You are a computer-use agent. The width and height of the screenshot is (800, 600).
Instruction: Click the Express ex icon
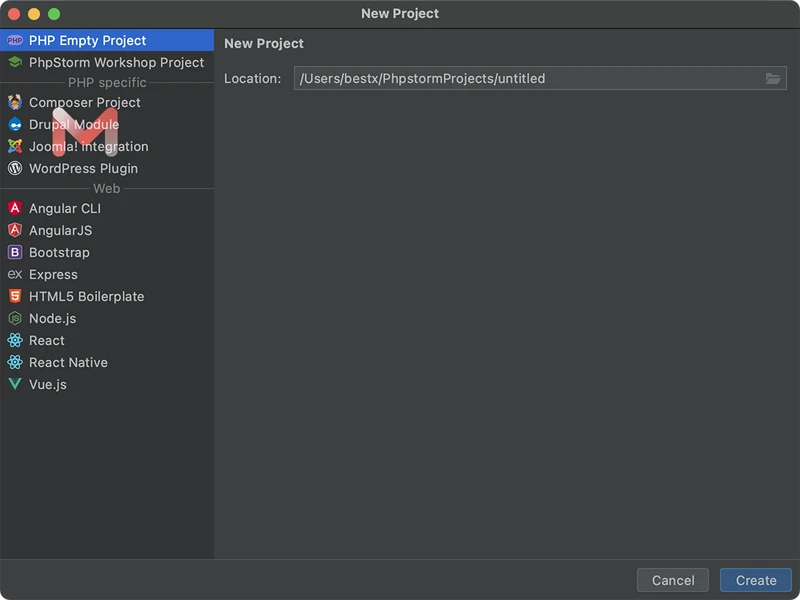15,274
